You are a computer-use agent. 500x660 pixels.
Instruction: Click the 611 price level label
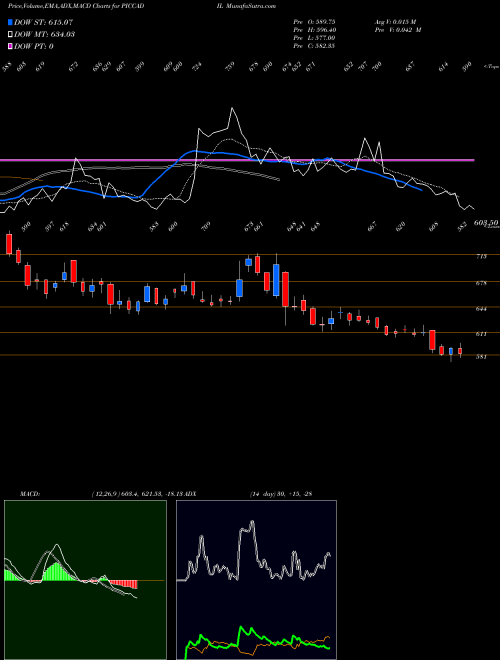(481, 334)
